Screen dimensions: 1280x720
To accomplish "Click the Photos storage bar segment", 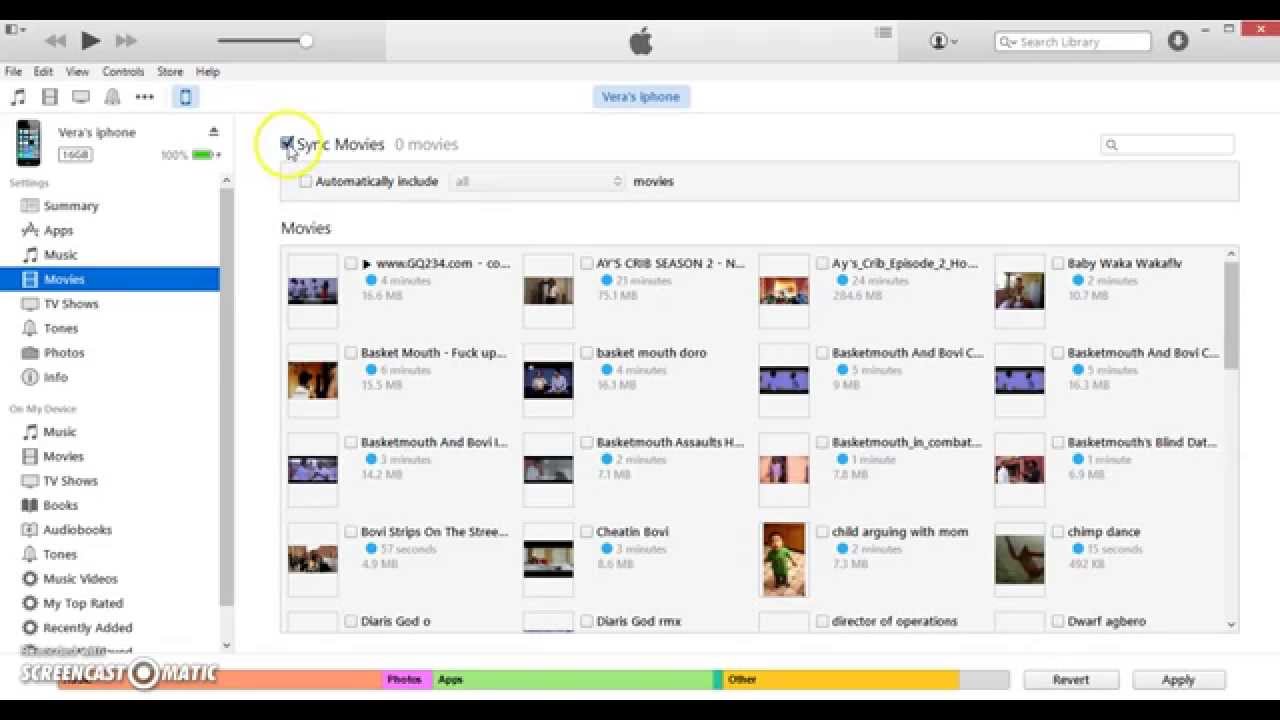I will 407,680.
